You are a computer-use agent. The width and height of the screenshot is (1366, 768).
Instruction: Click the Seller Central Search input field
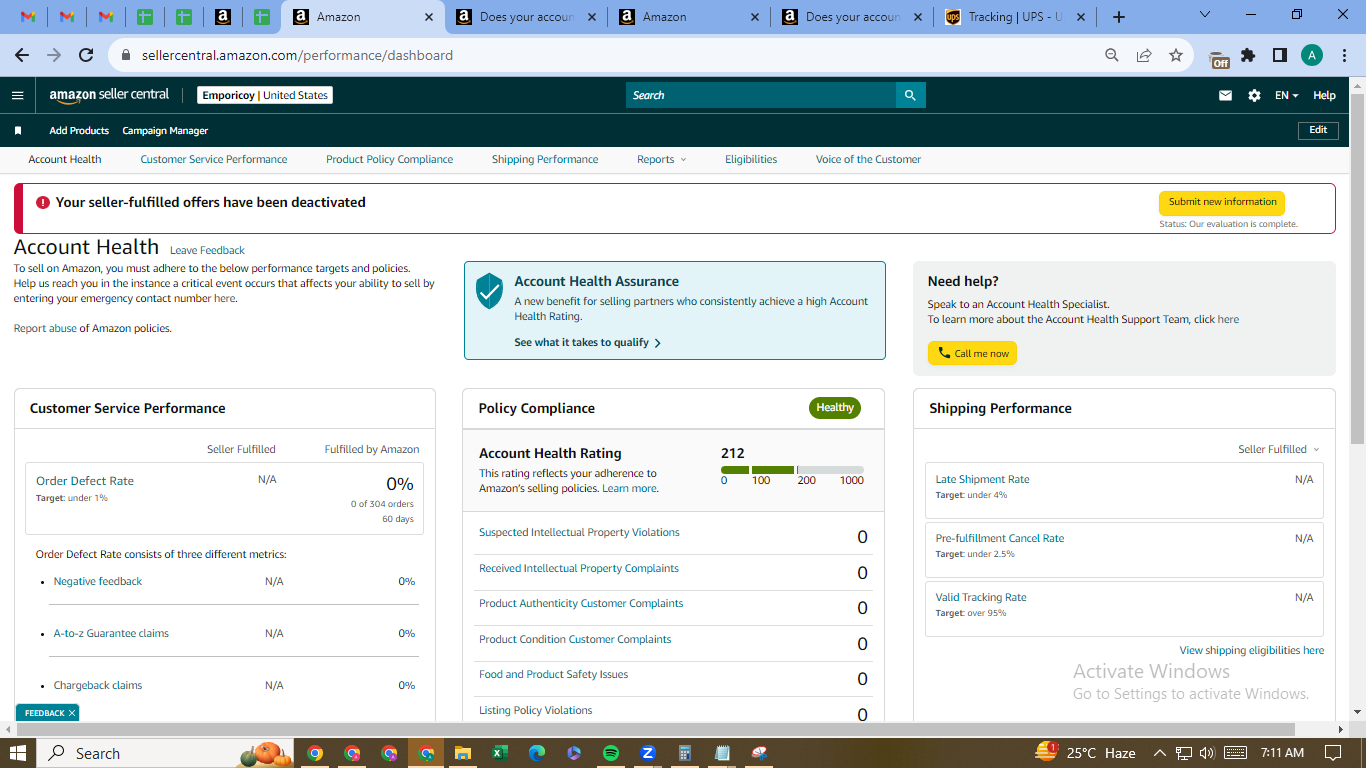click(x=761, y=95)
